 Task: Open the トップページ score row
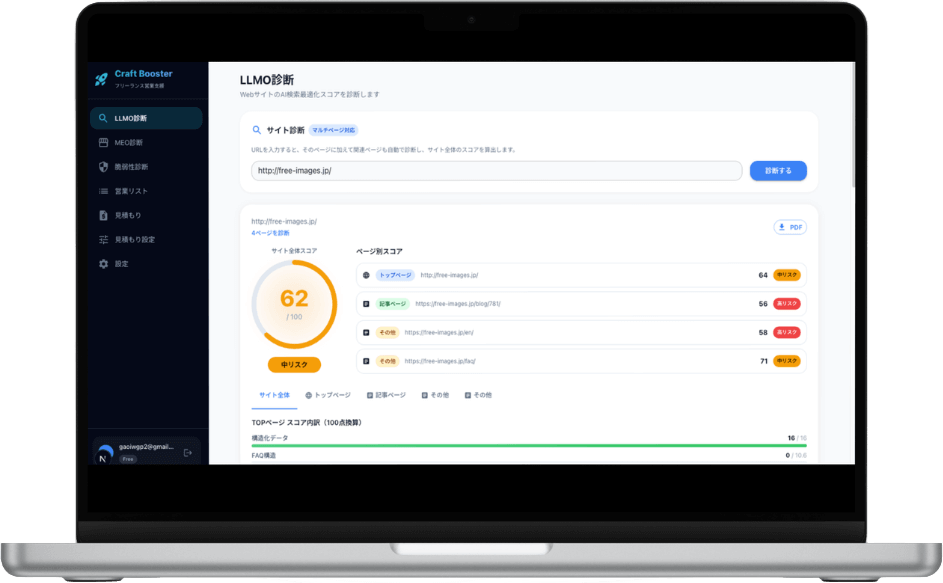[581, 275]
